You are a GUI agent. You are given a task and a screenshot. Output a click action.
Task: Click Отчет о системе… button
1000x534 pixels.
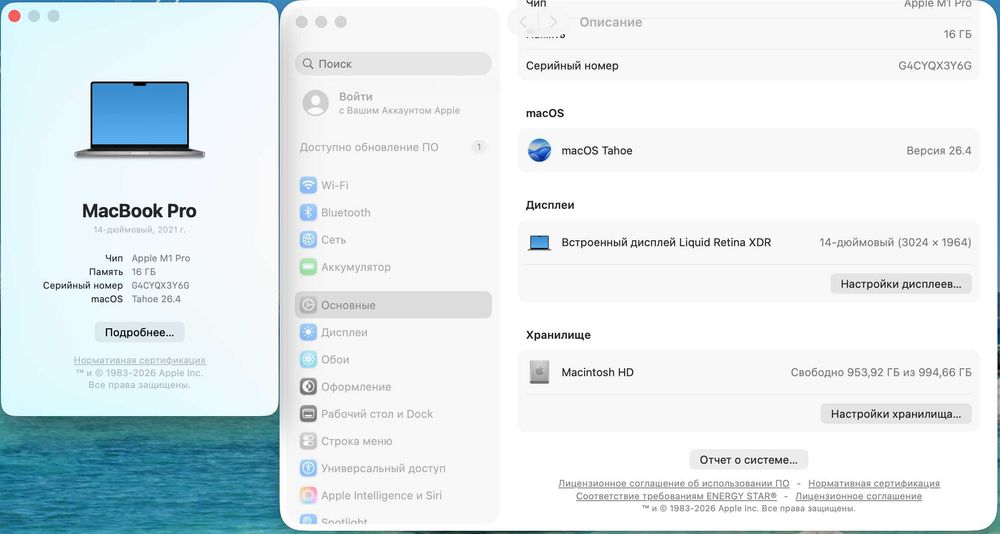749,460
